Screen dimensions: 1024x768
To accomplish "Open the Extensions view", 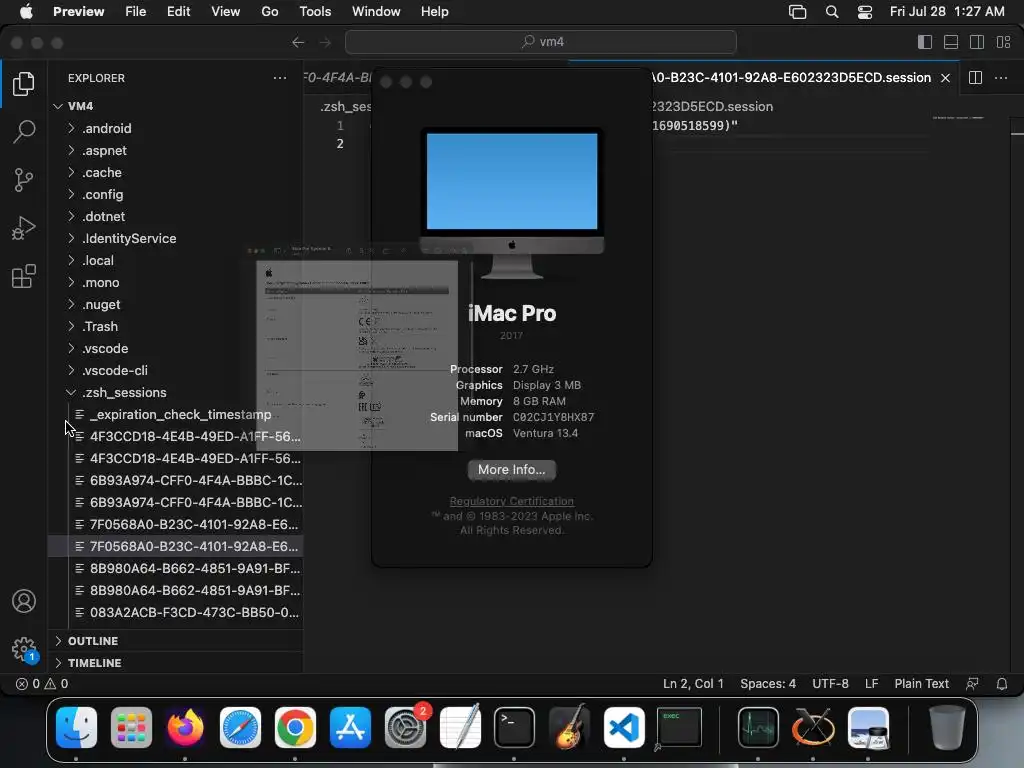I will pyautogui.click(x=24, y=276).
